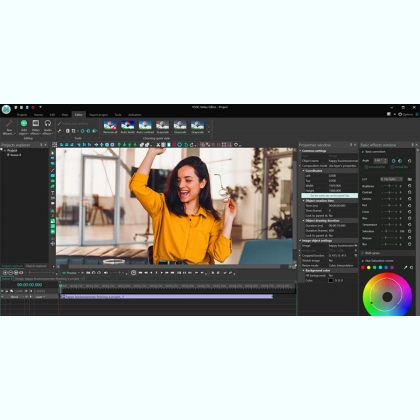Switch to the Export project tab
Image resolution: width=420 pixels, height=420 pixels.
(x=98, y=115)
